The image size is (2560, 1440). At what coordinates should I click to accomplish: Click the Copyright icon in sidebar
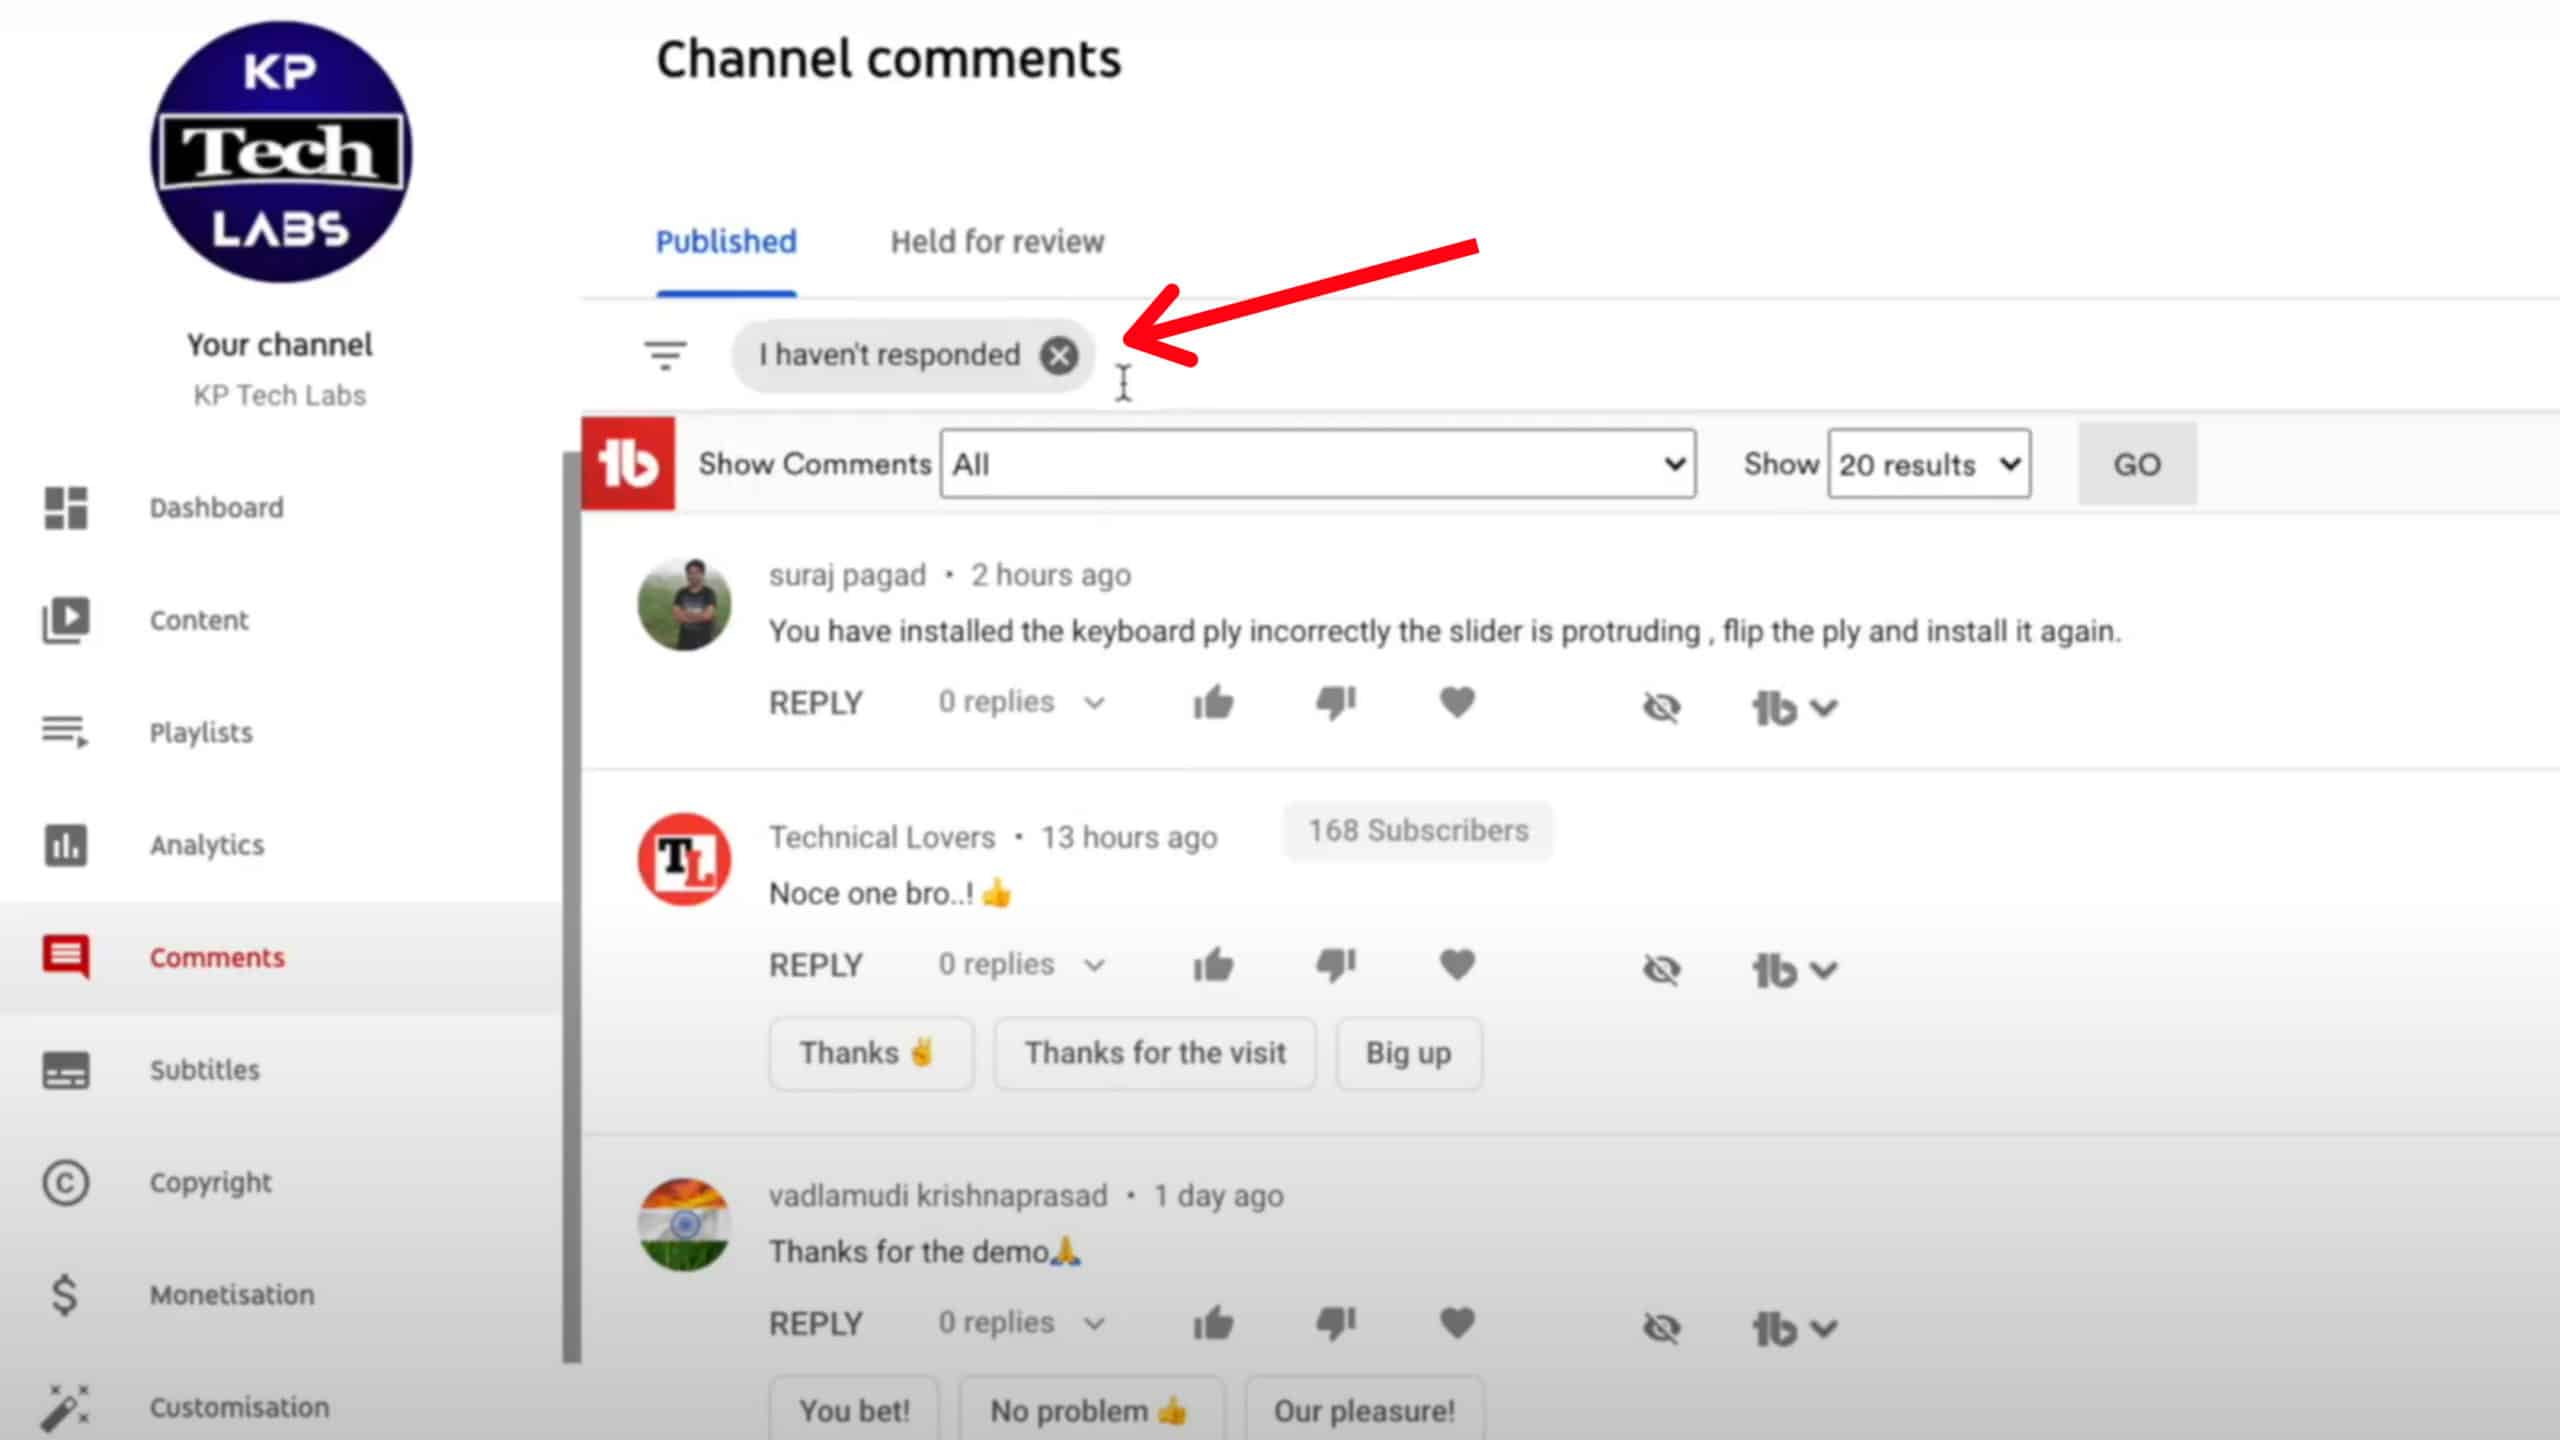(x=66, y=1183)
